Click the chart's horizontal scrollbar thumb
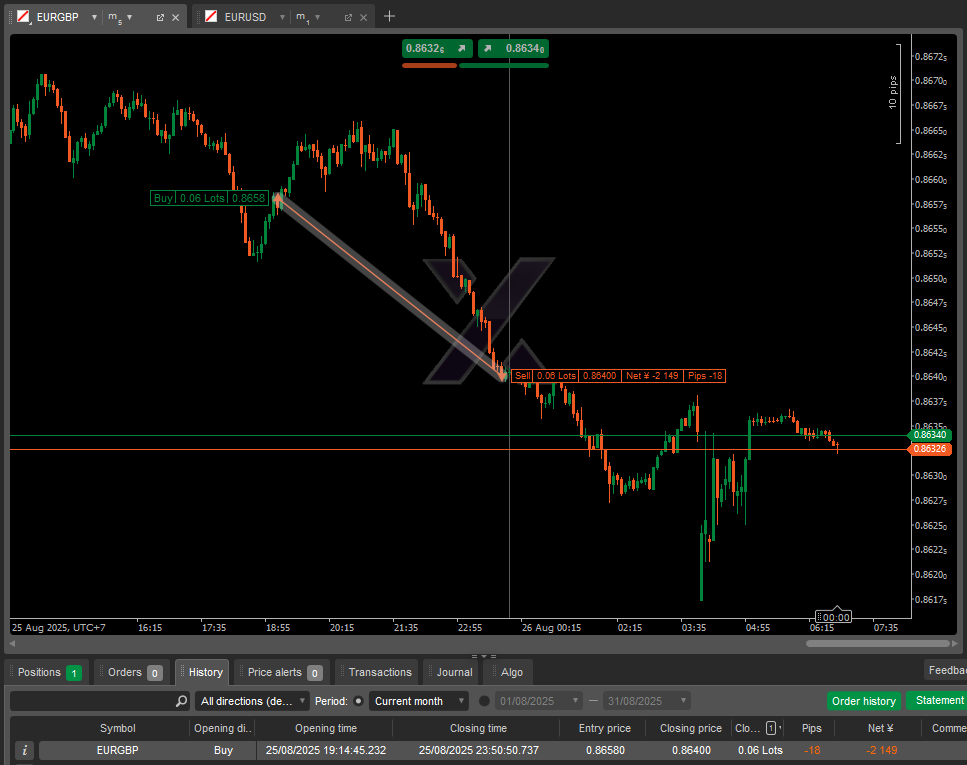 [876, 643]
